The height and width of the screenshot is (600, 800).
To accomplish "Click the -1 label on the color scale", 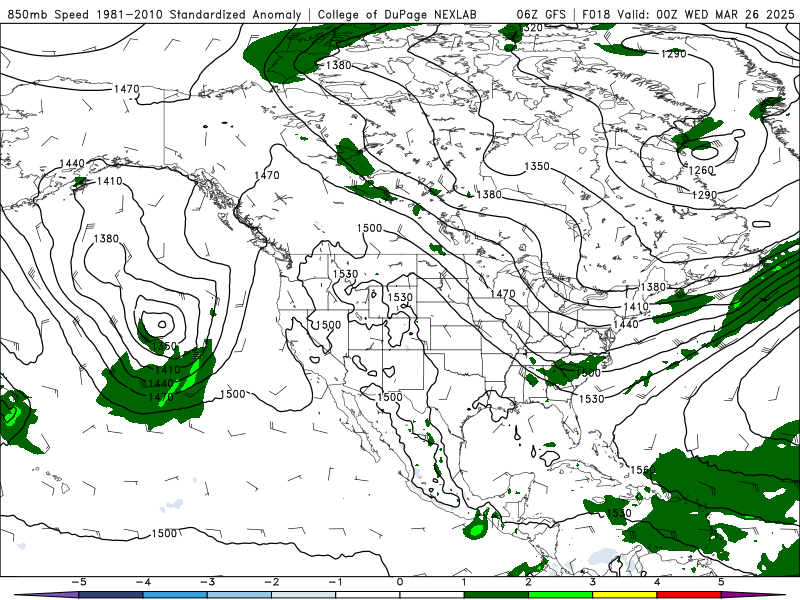I will pyautogui.click(x=335, y=582).
